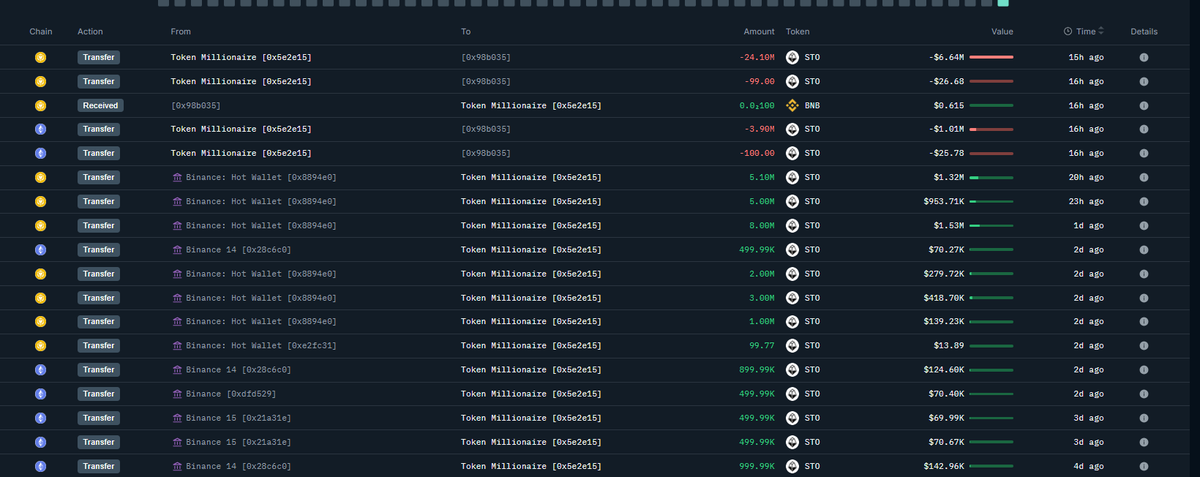Image resolution: width=1200 pixels, height=477 pixels.
Task: Click Transfer badge in -100.00 row
Action: click(x=99, y=153)
